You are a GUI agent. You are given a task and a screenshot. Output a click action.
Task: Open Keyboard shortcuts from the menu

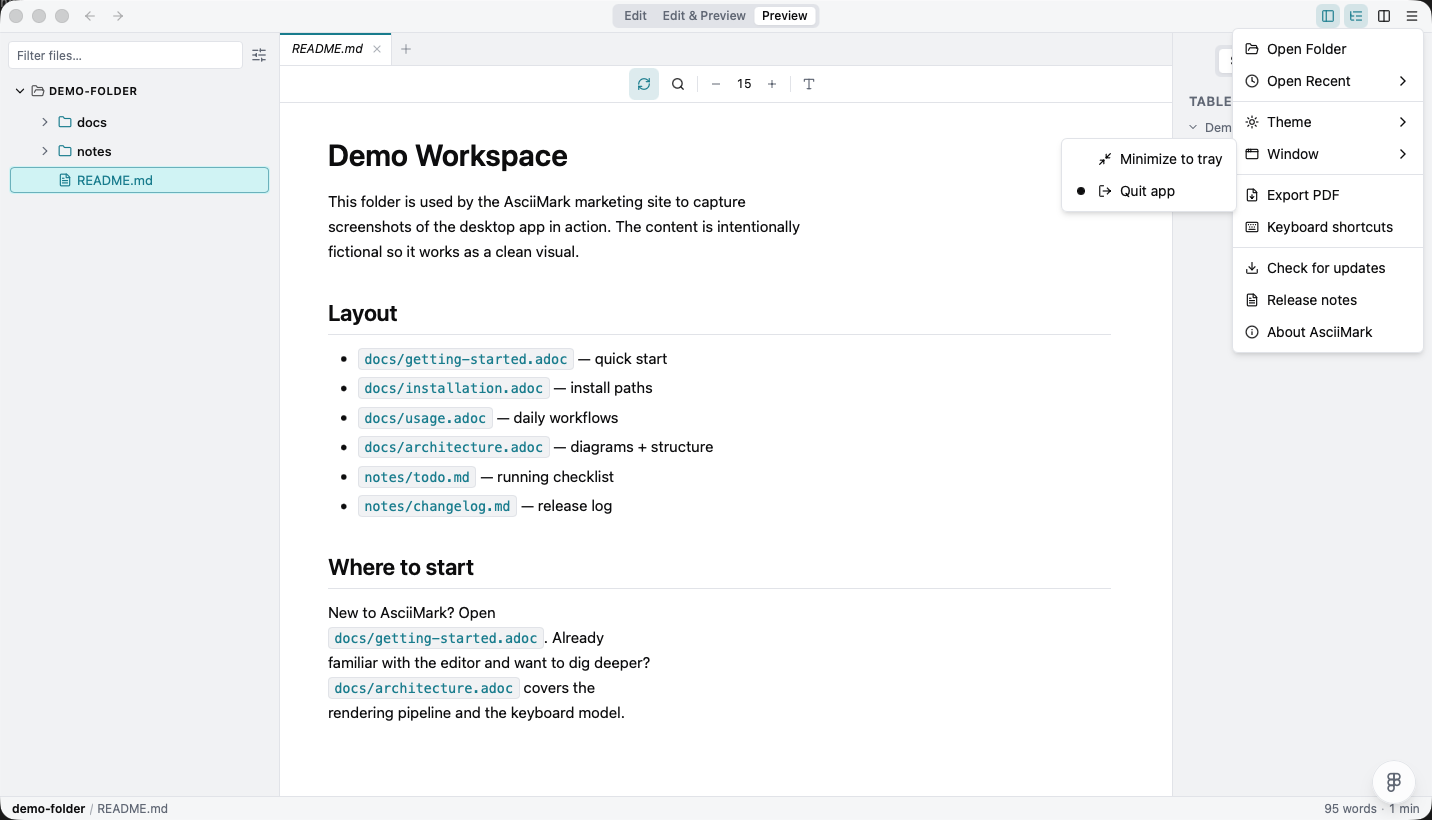[x=1328, y=227]
